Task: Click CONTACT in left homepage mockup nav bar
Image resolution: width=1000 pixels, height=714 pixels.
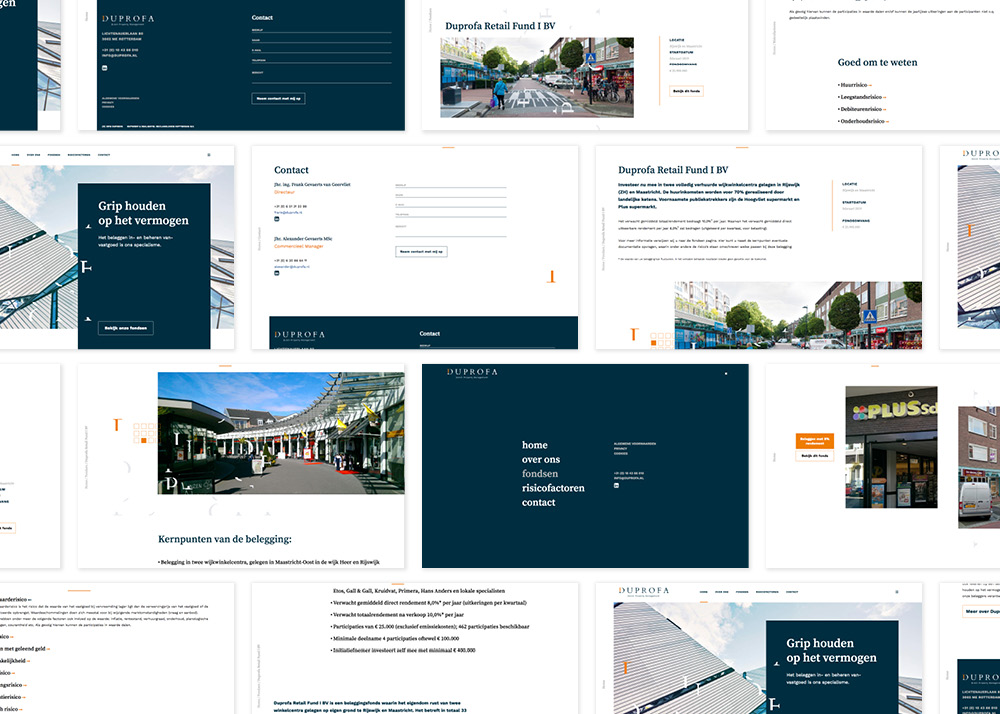Action: 104,155
